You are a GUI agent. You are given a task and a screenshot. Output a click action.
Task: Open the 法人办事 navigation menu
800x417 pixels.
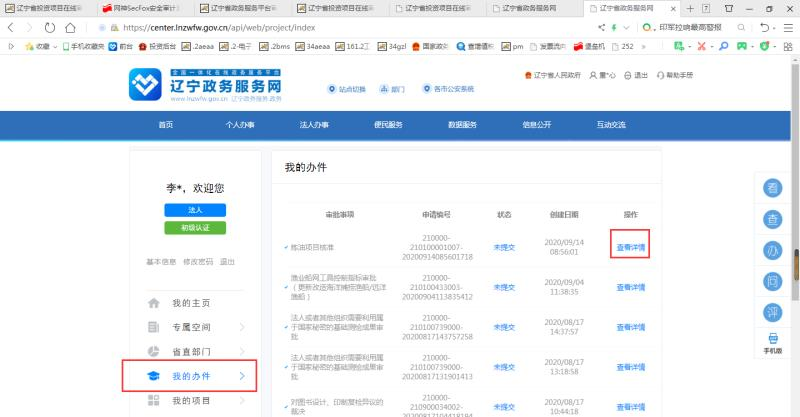314,124
